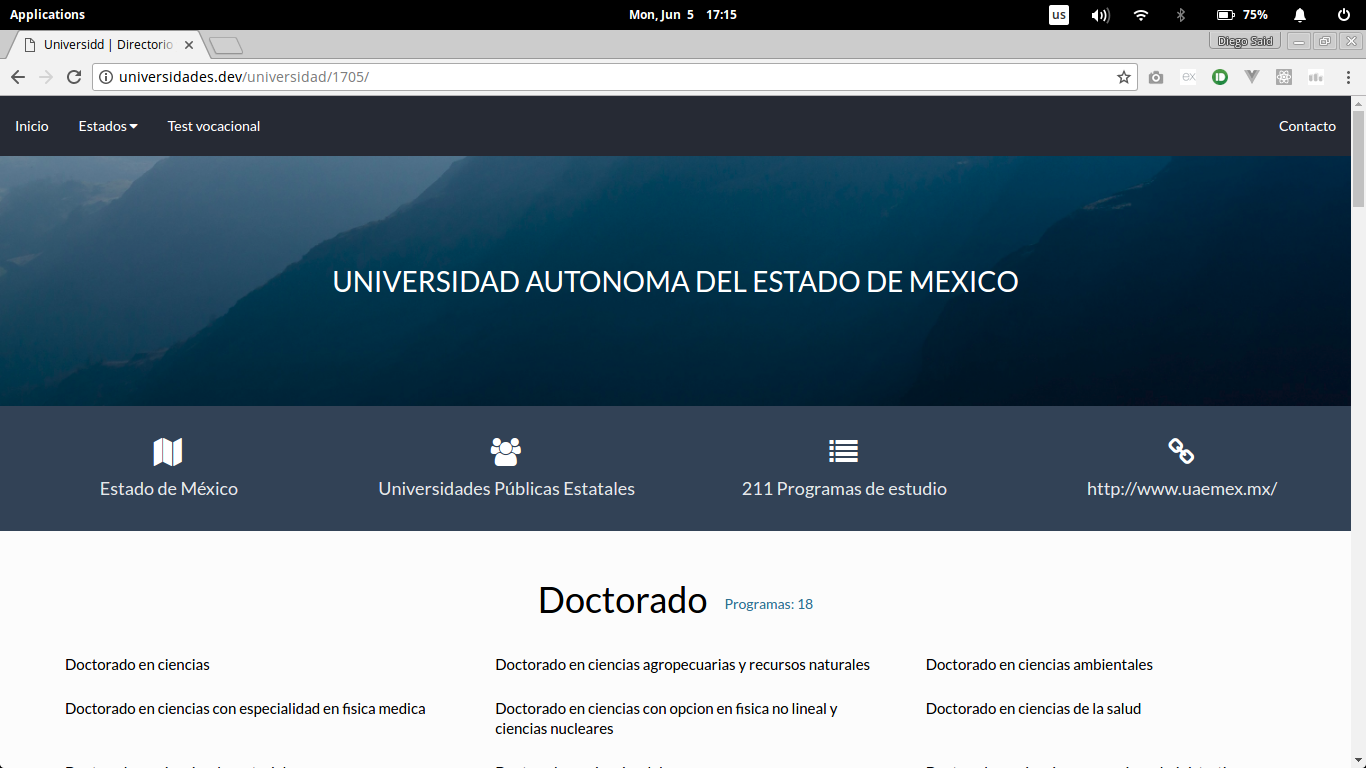
Task: Go to Inicio in the navbar
Action: pos(32,126)
